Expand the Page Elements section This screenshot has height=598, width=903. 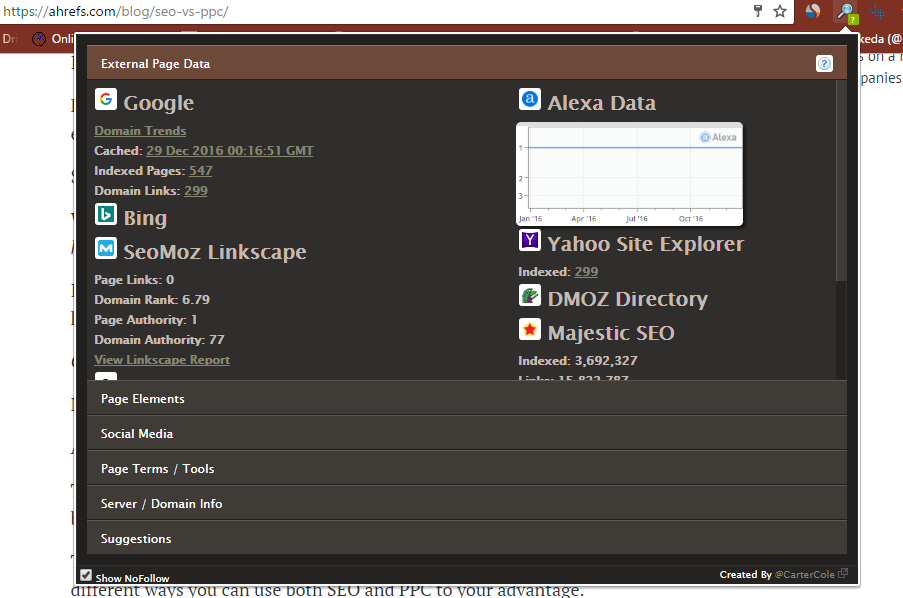coord(466,399)
